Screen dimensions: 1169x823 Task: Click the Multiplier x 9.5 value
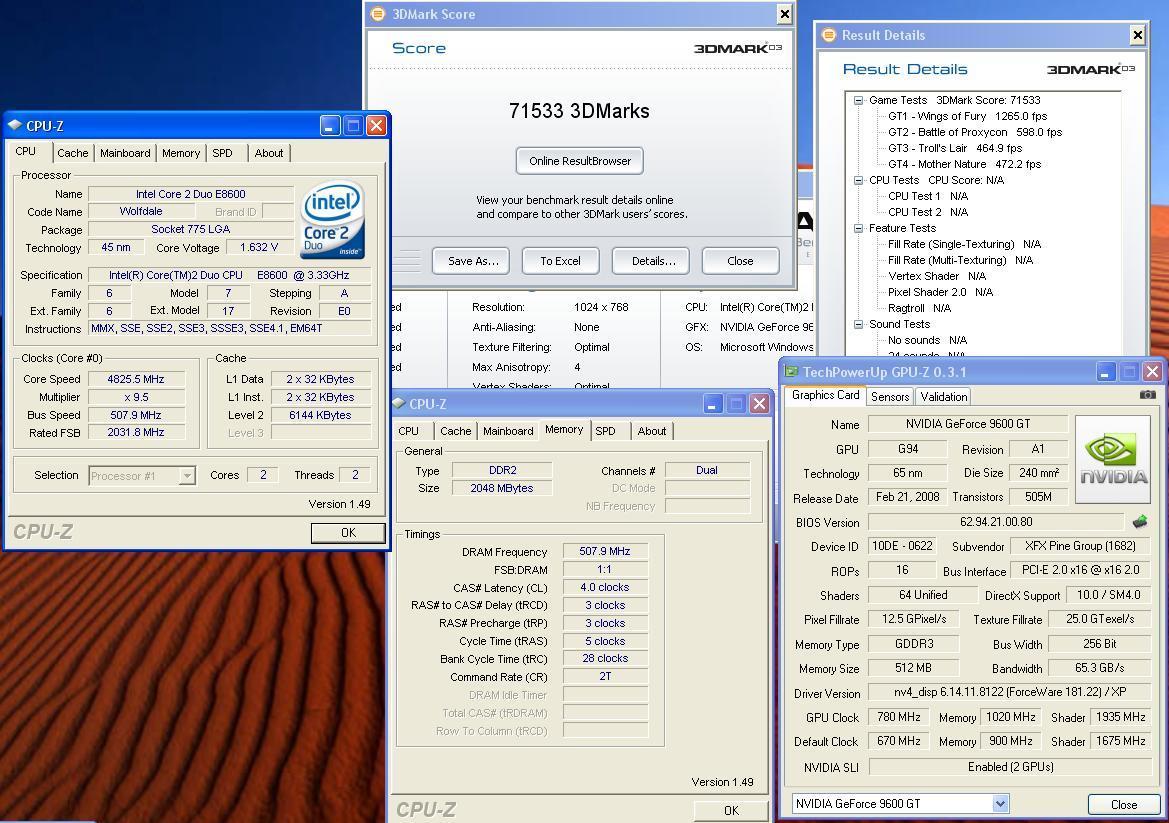(x=136, y=397)
